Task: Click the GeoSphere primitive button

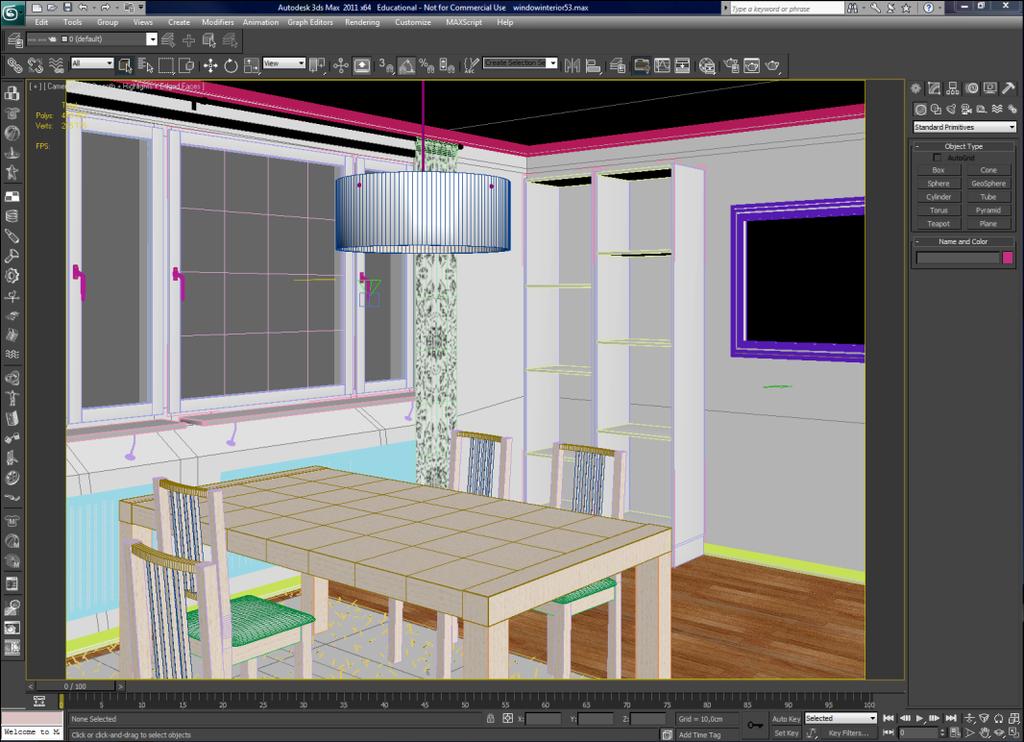Action: pyautogui.click(x=988, y=184)
